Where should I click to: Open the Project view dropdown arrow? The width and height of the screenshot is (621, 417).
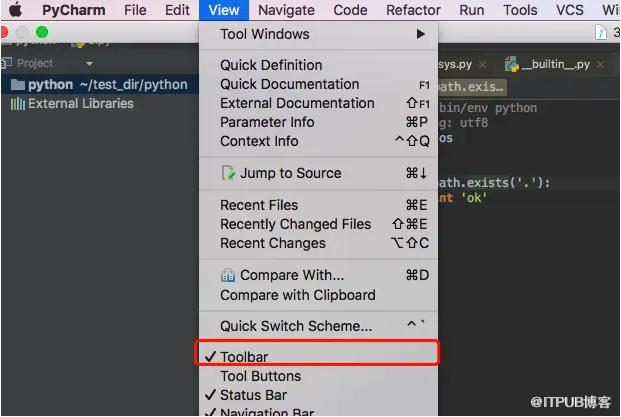coord(89,63)
